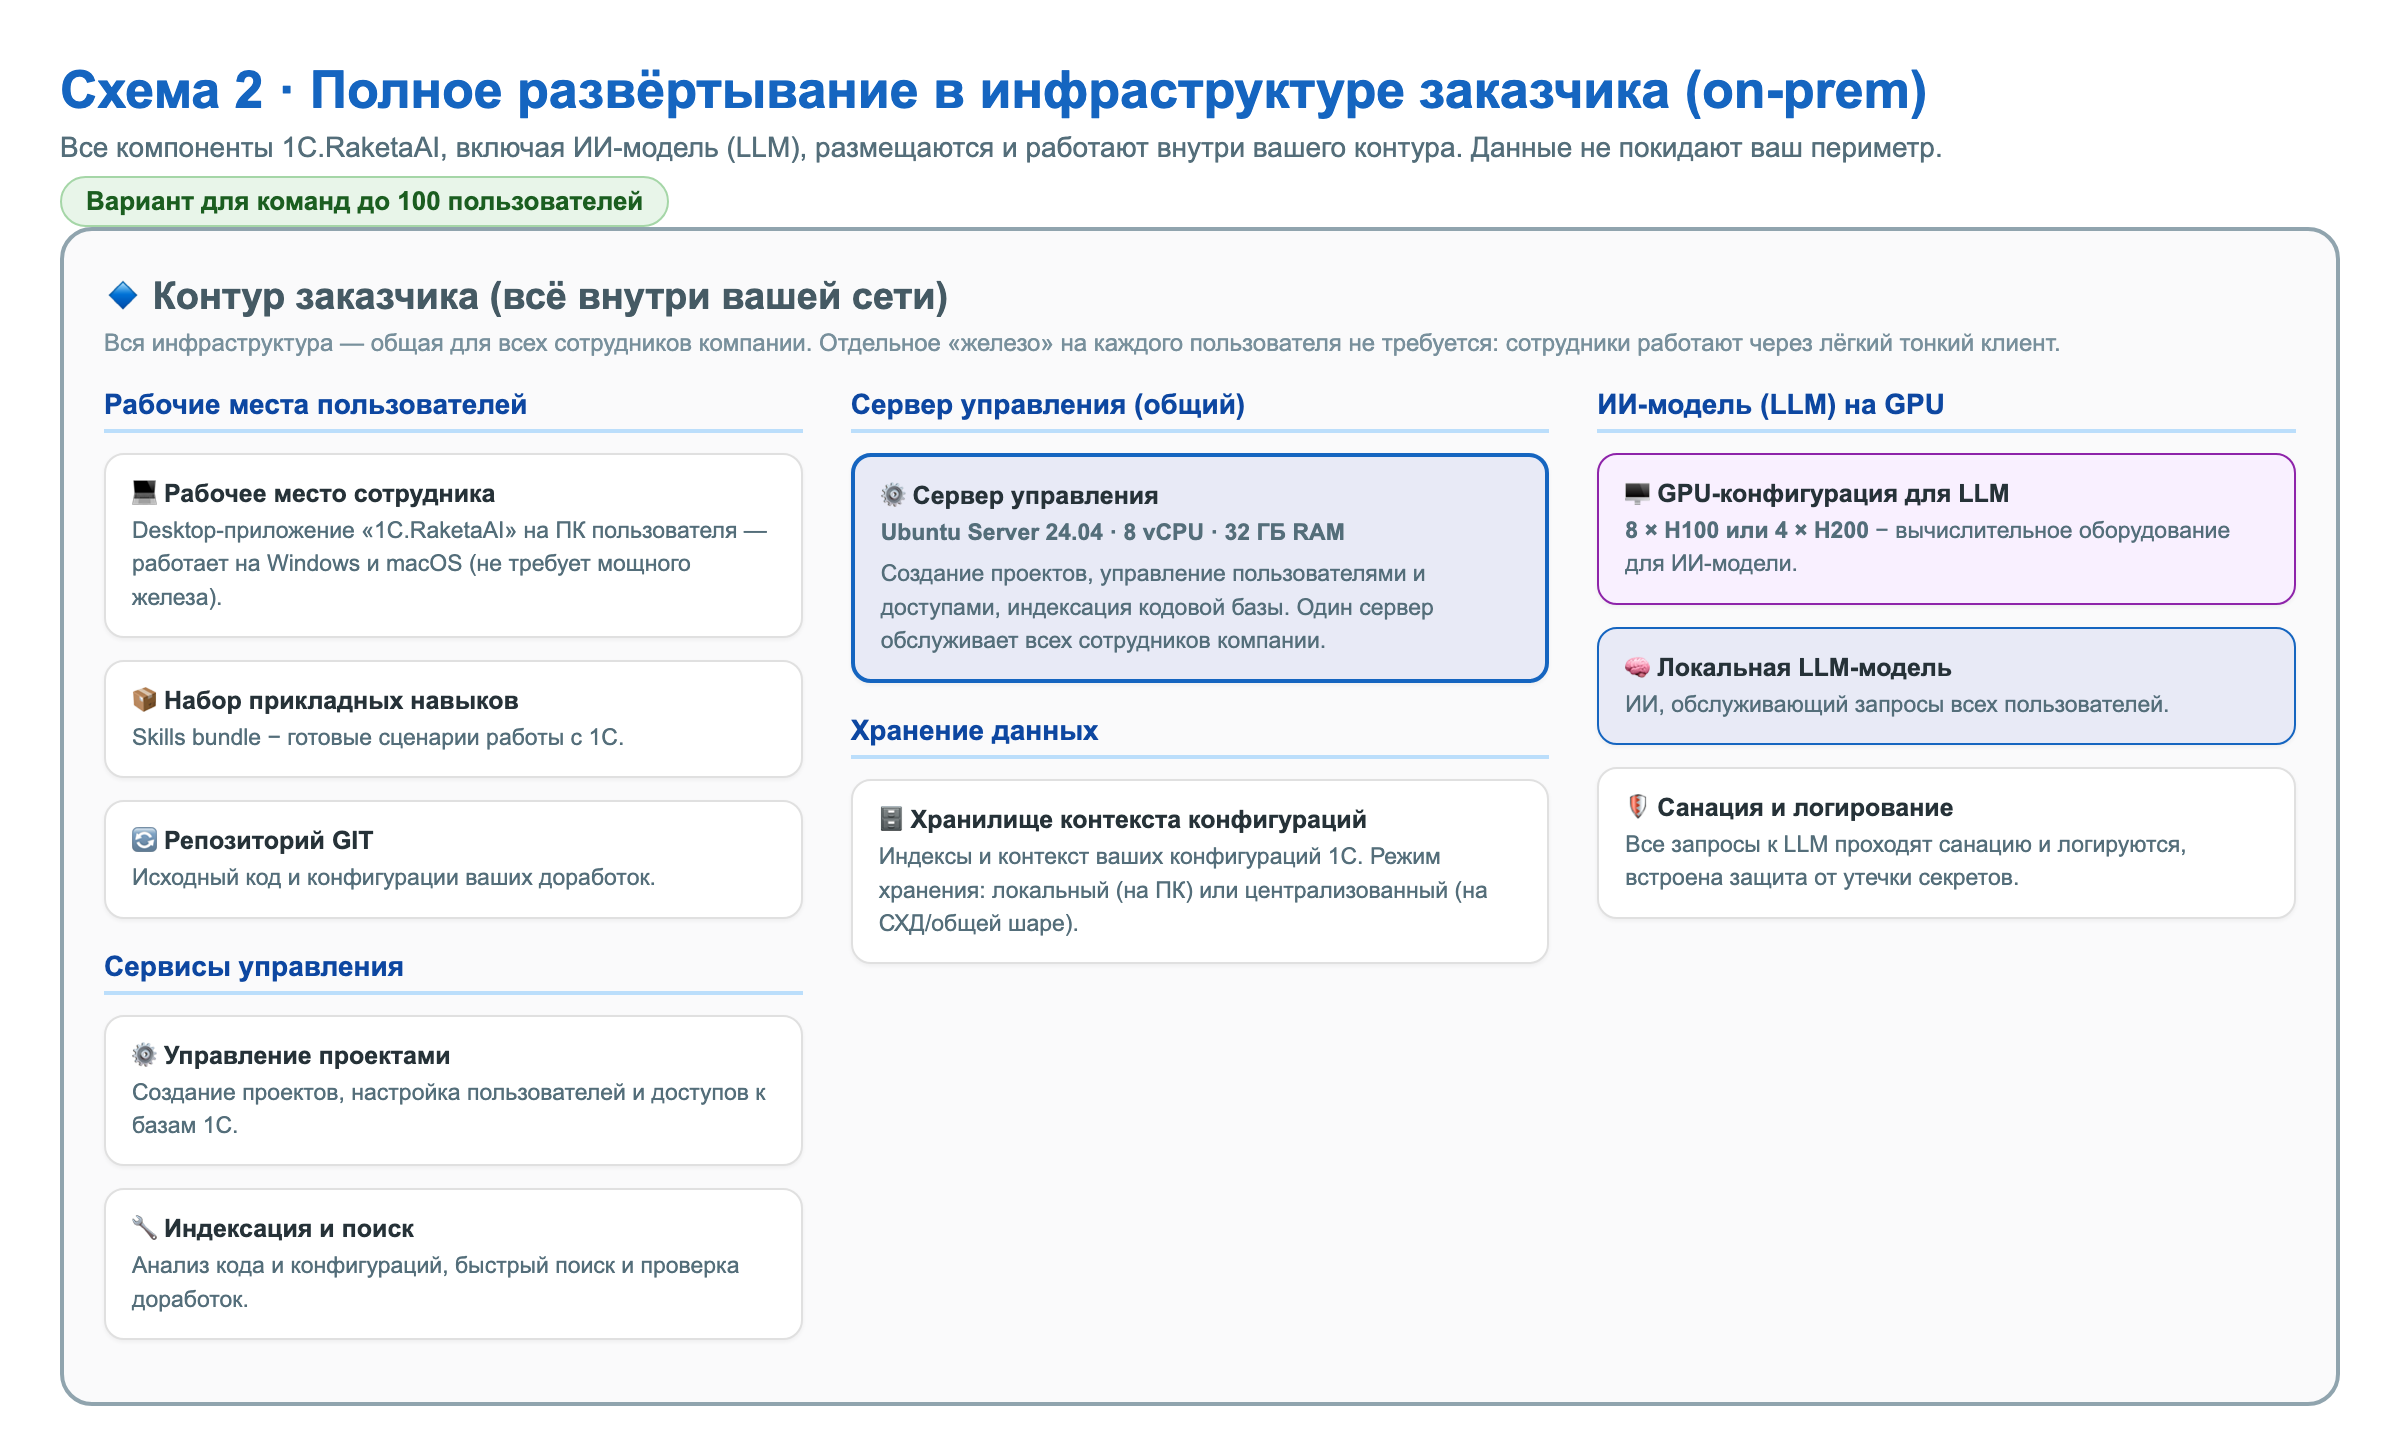Screen dimensions: 2400x1440
Task: Click the spec line Ubuntu Server 24.04 · 8 vCPU
Action: tap(1112, 532)
